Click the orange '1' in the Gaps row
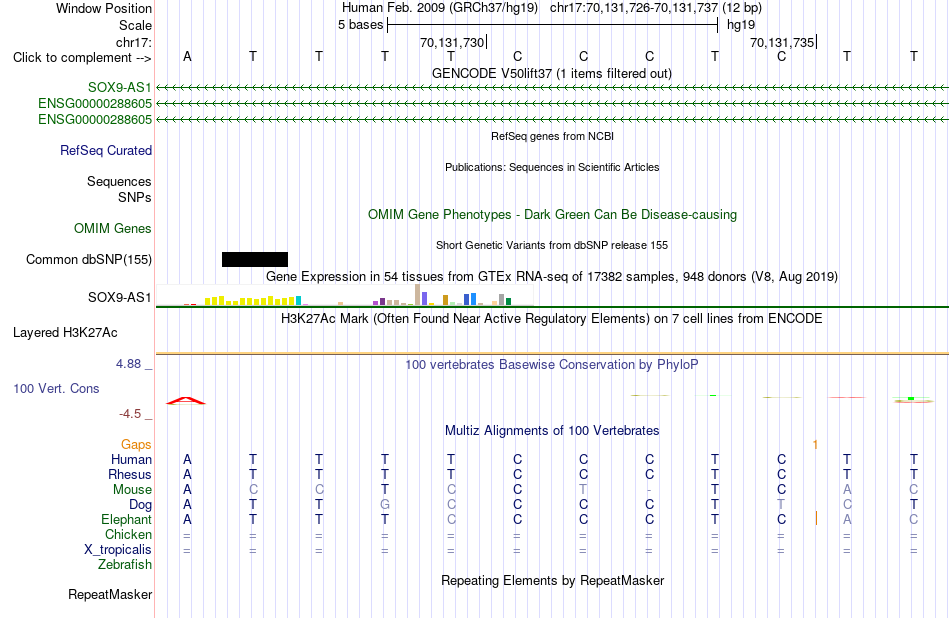Viewport: 950px width, 618px height. pyautogui.click(x=815, y=445)
